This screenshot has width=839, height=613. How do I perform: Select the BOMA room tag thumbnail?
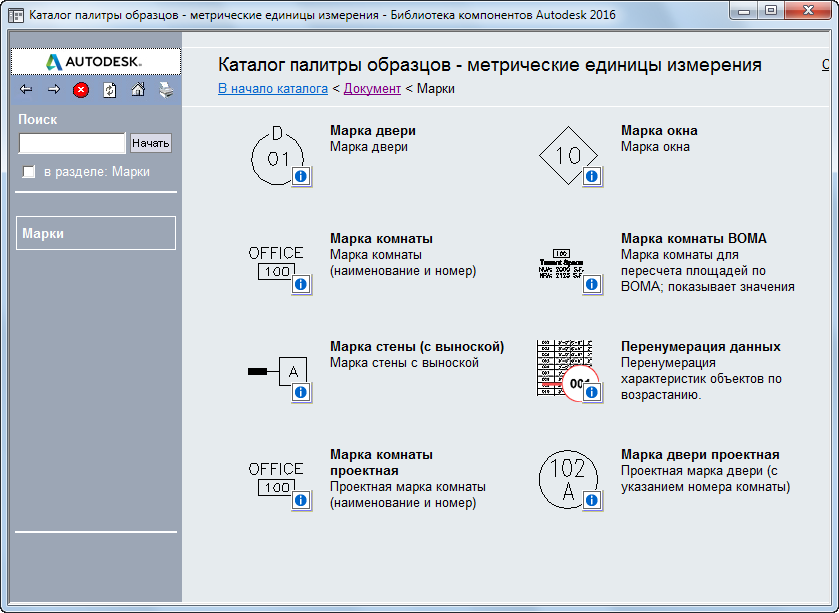pos(561,264)
